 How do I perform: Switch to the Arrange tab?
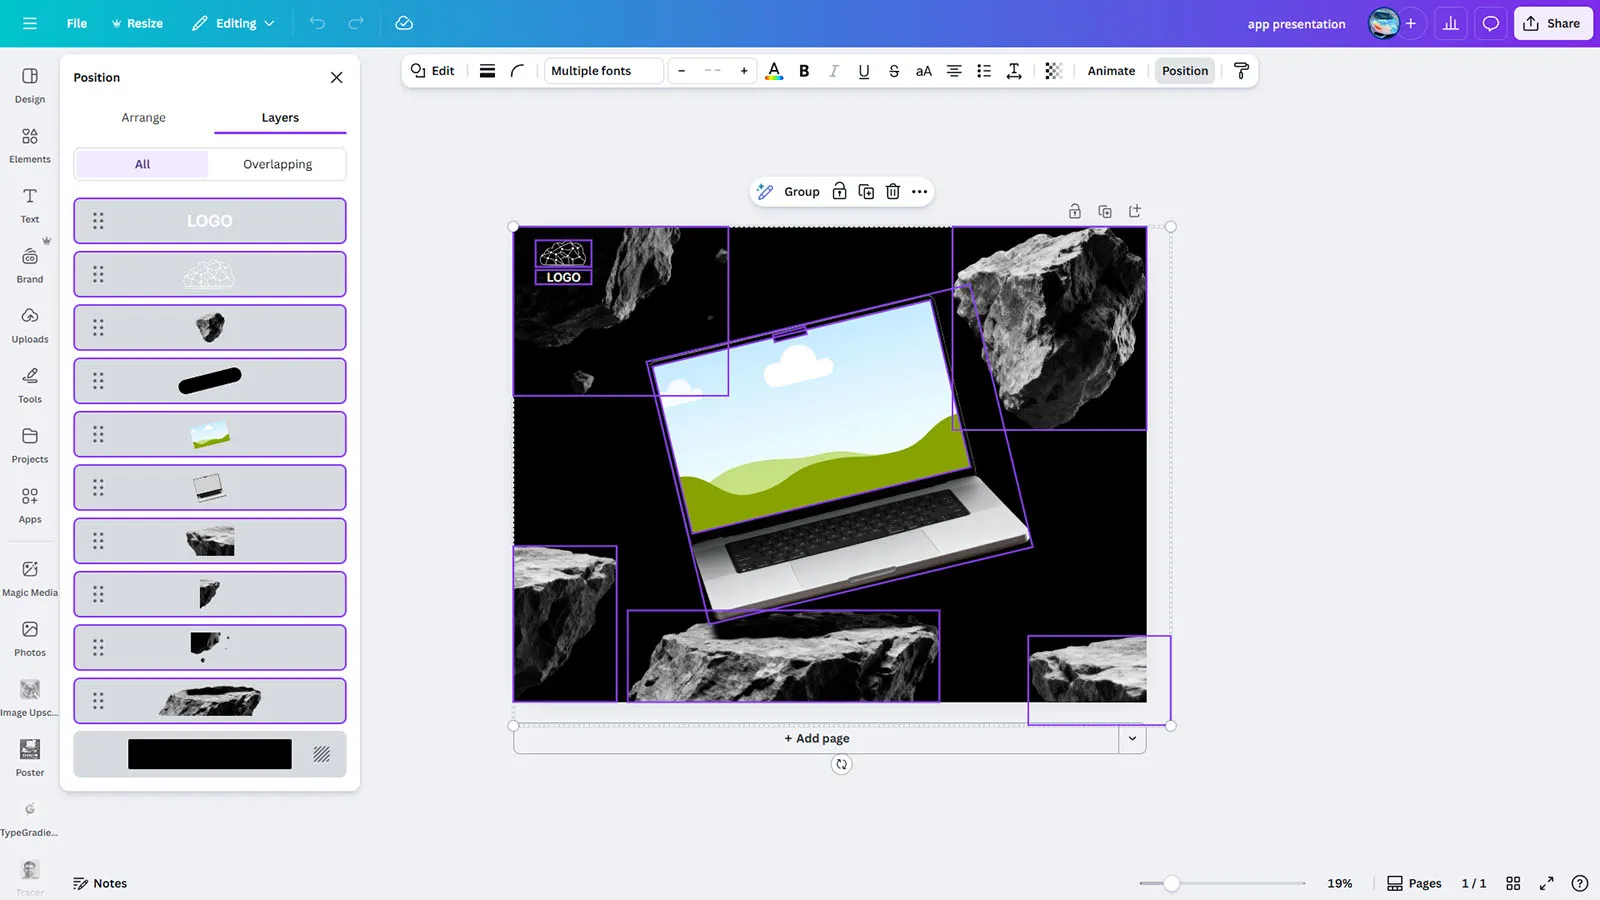click(x=143, y=118)
